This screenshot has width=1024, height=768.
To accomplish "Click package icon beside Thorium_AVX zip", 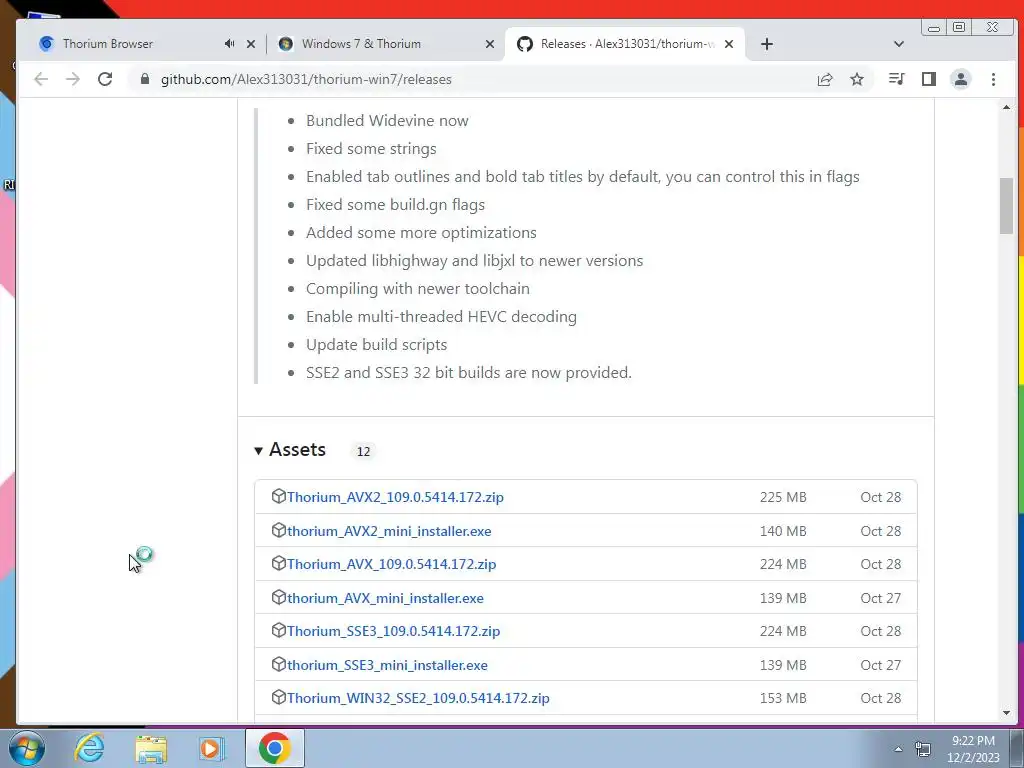I will point(279,564).
